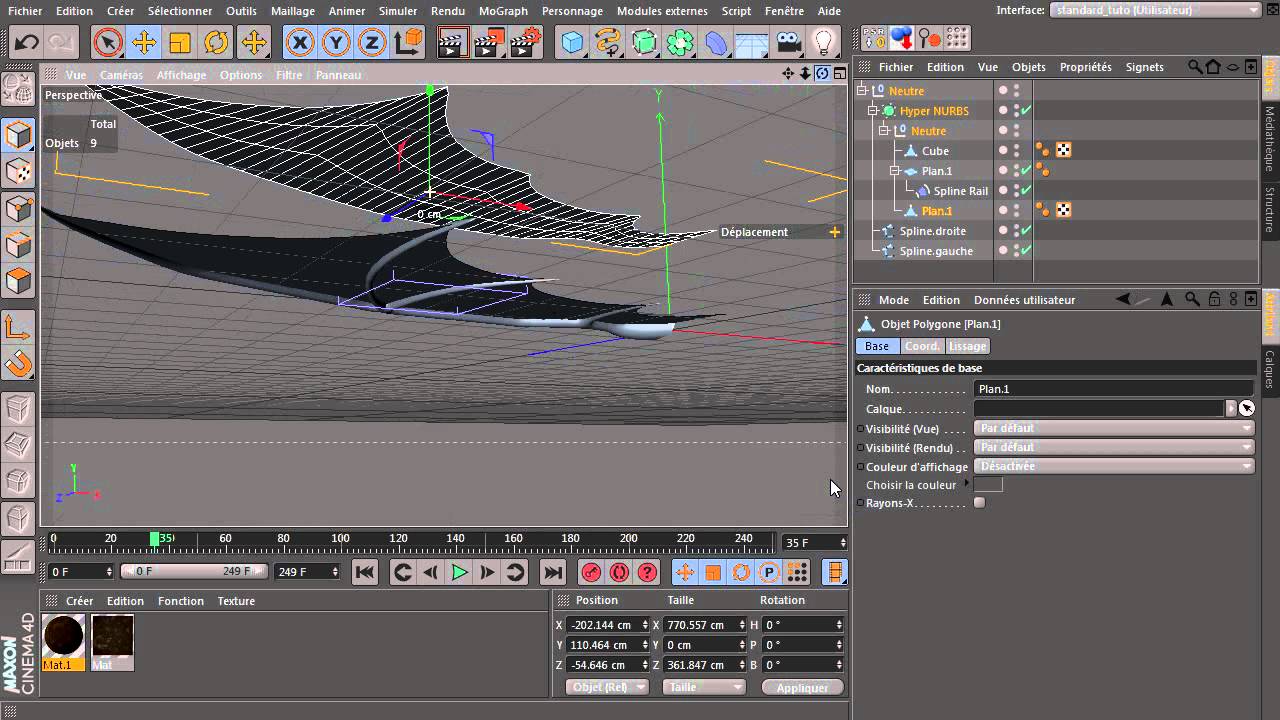Render to Picture Viewer icon
This screenshot has width=1280, height=720.
click(489, 42)
